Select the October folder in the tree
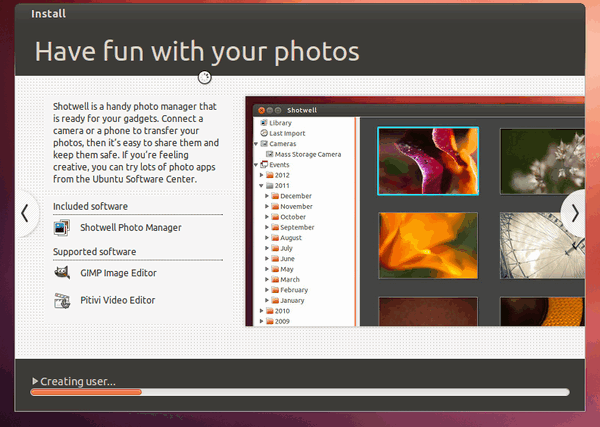Image resolution: width=600 pixels, height=427 pixels. (293, 217)
